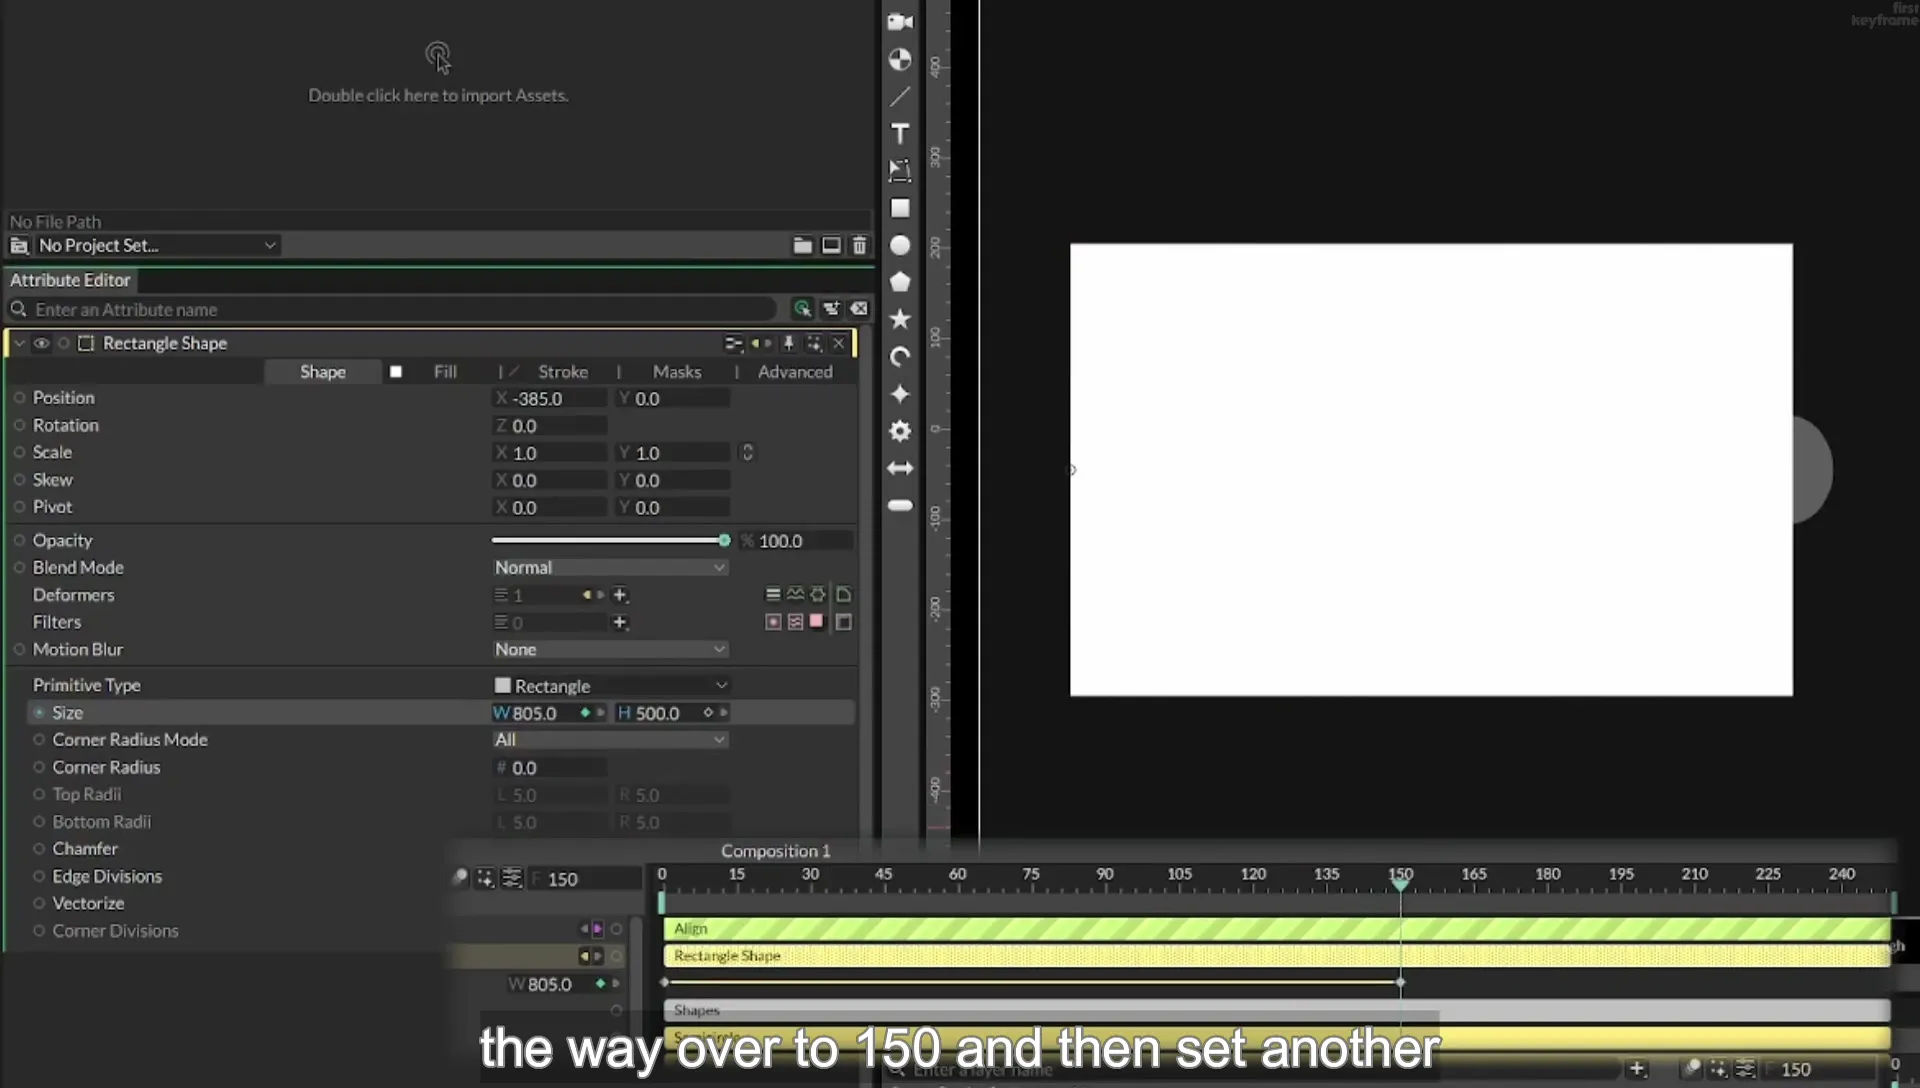The width and height of the screenshot is (1920, 1088).
Task: Select the arc shape tool
Action: pyautogui.click(x=900, y=357)
